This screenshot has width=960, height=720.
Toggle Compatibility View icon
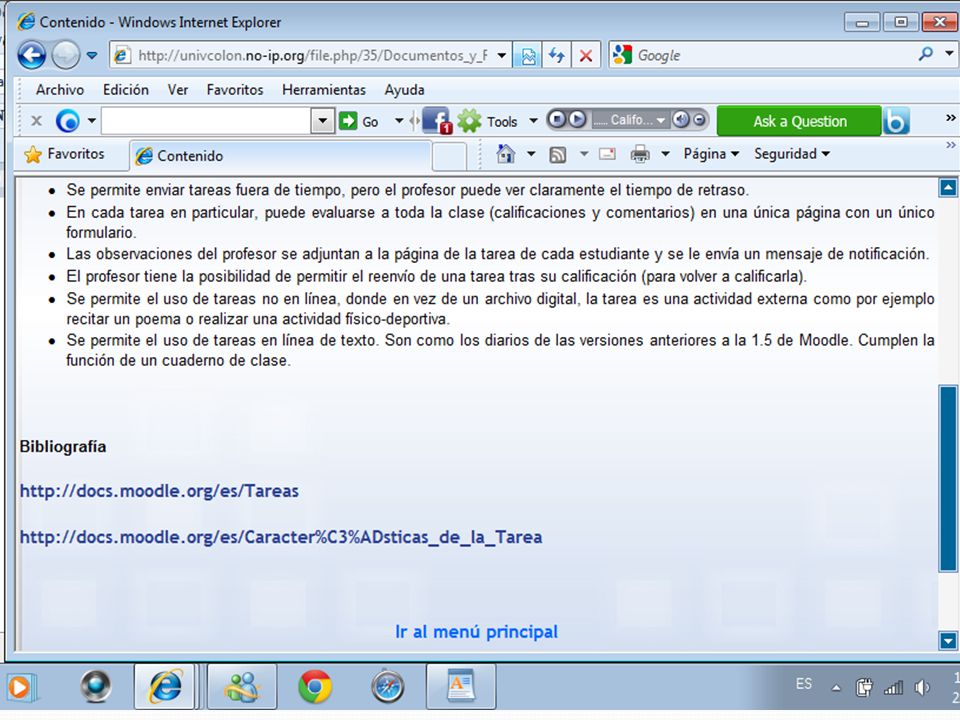[528, 56]
